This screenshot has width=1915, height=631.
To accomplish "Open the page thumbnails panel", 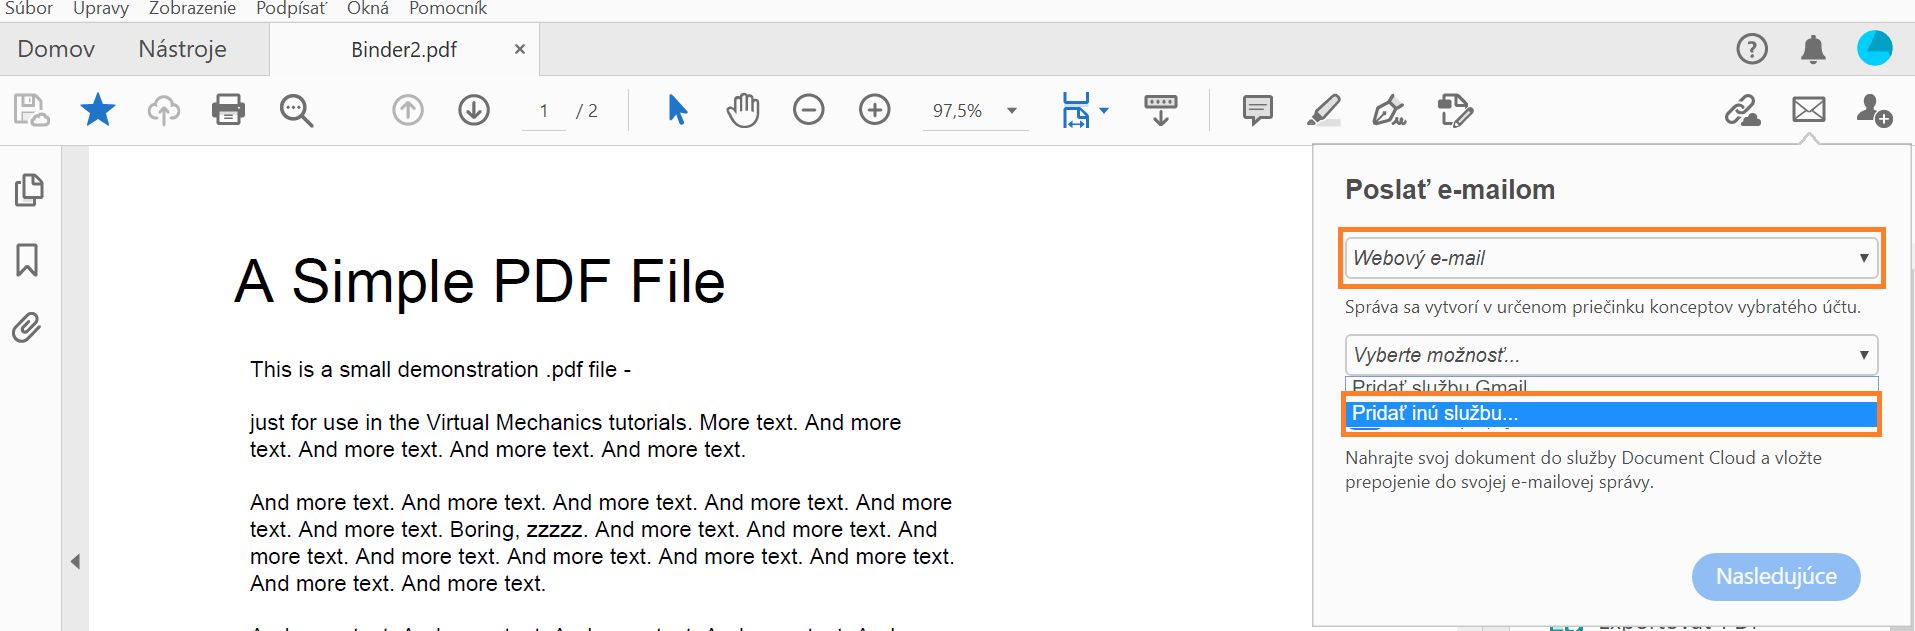I will 29,190.
